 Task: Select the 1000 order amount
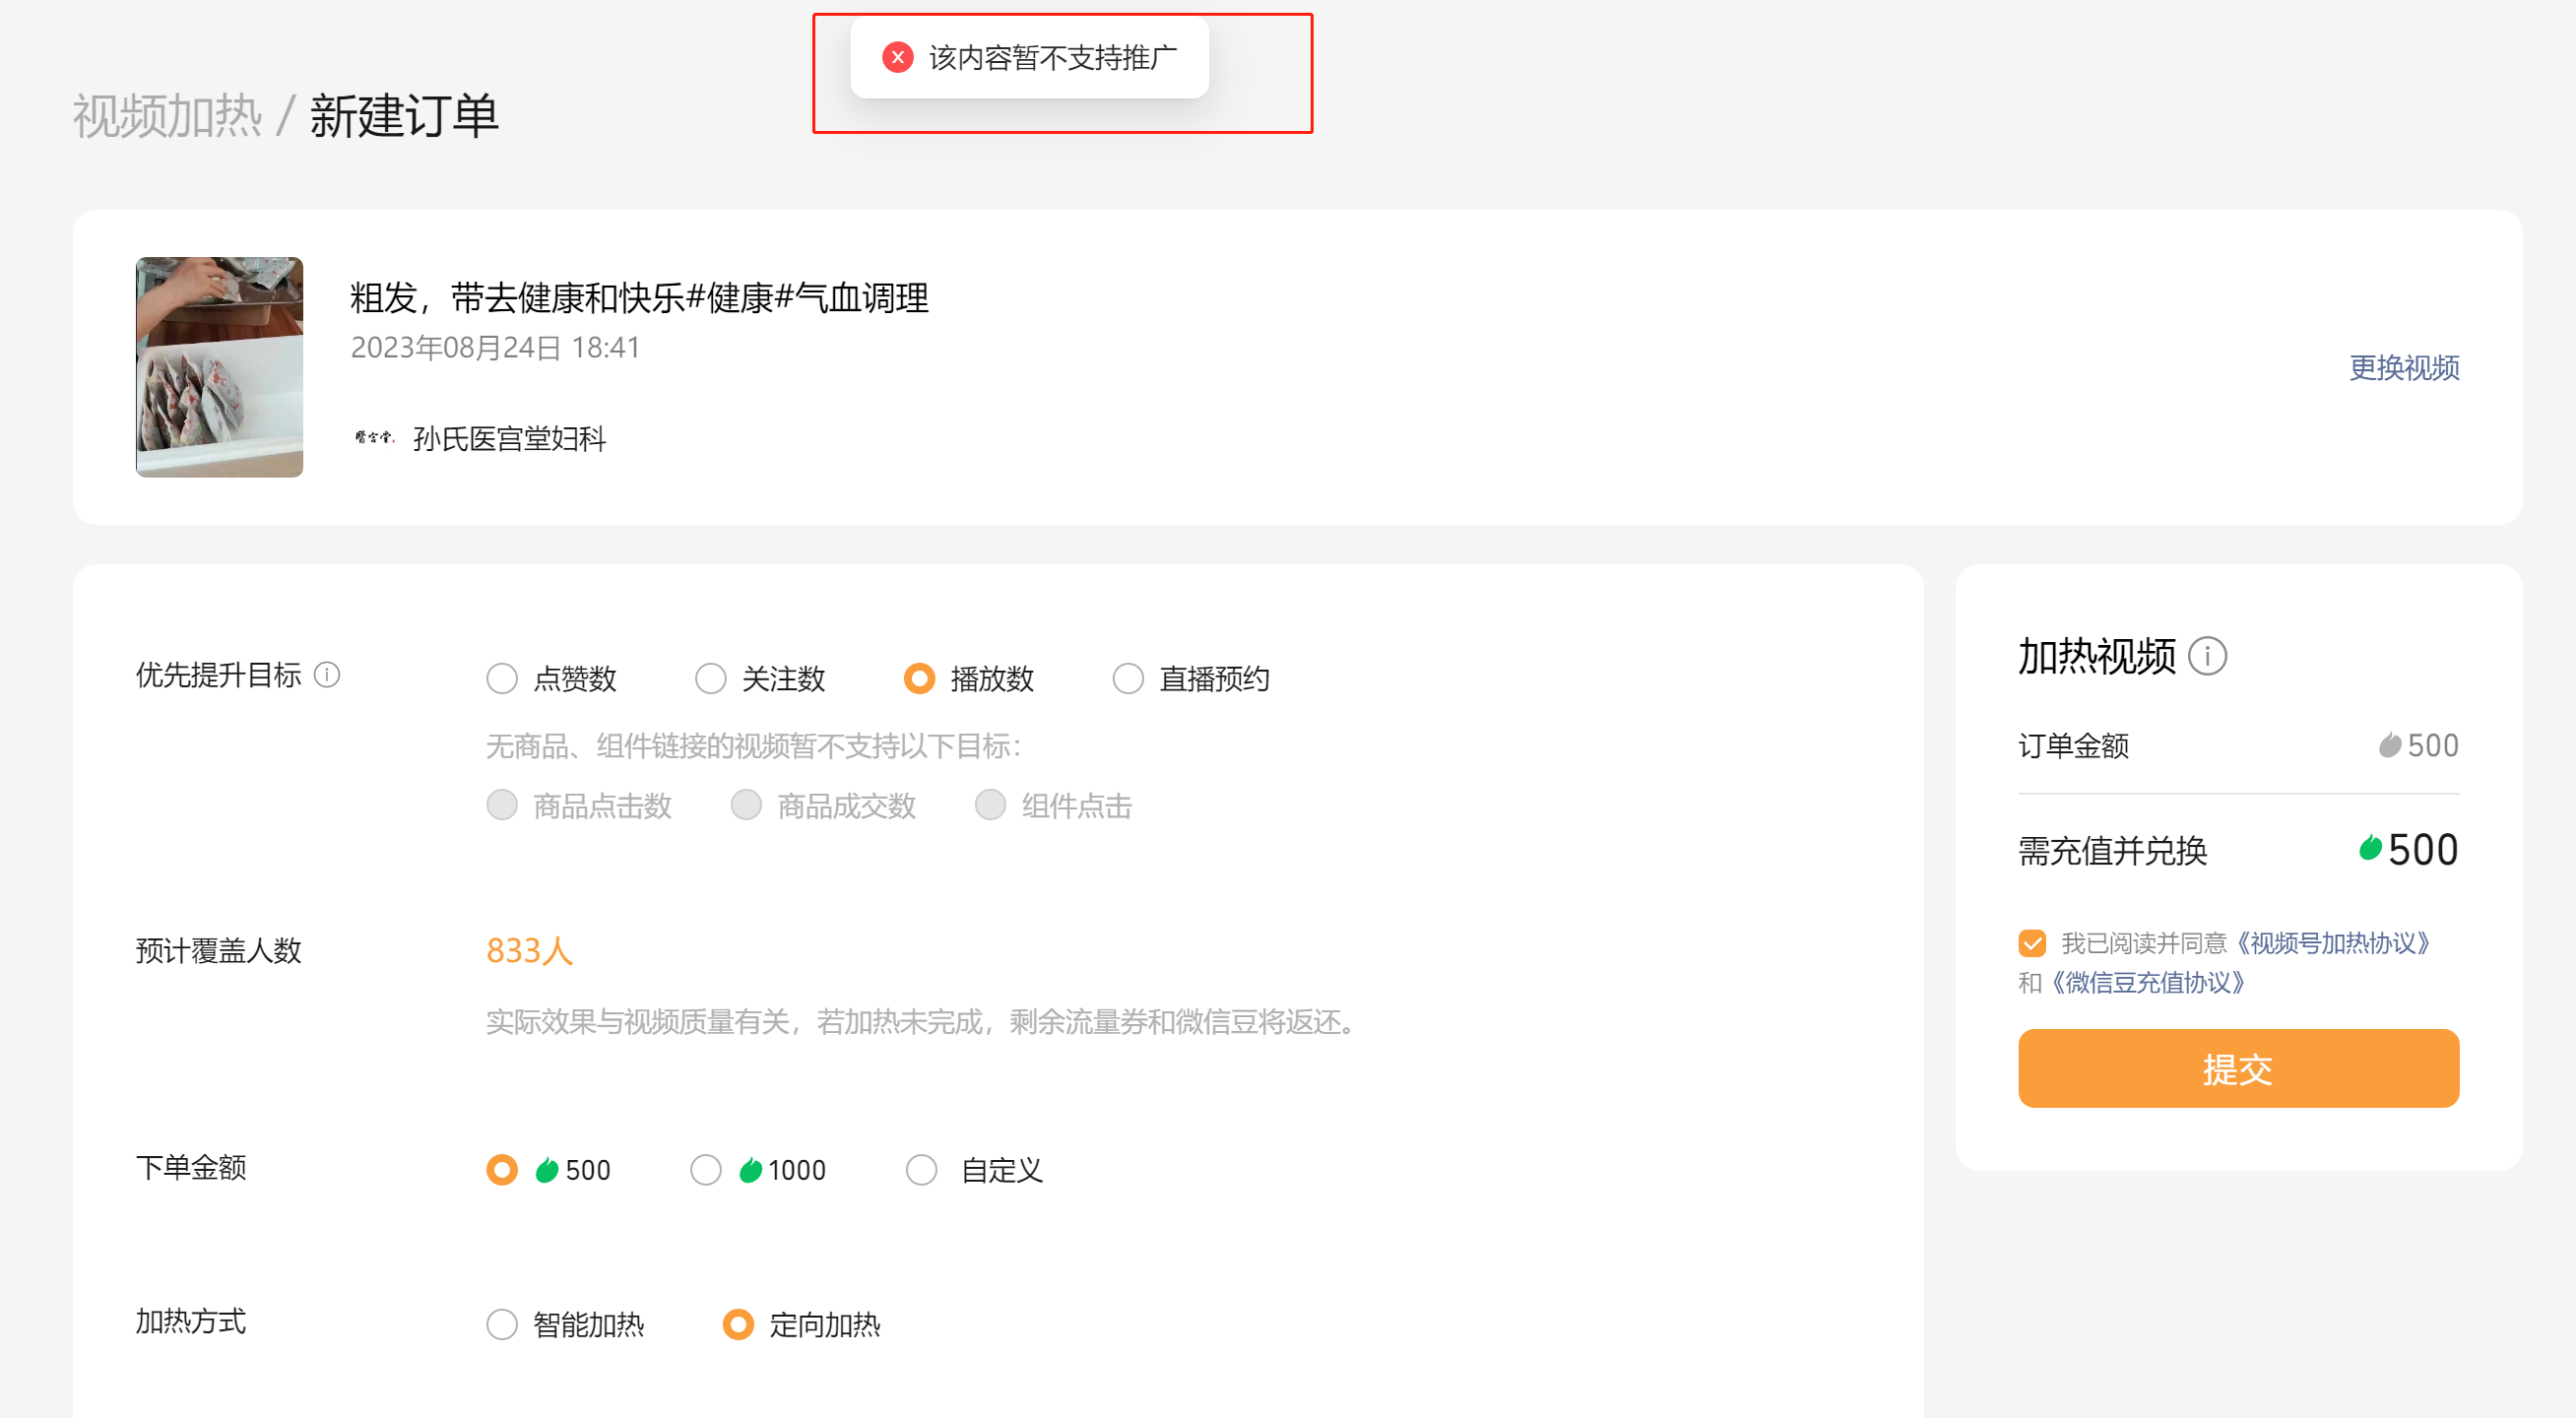click(x=706, y=1170)
